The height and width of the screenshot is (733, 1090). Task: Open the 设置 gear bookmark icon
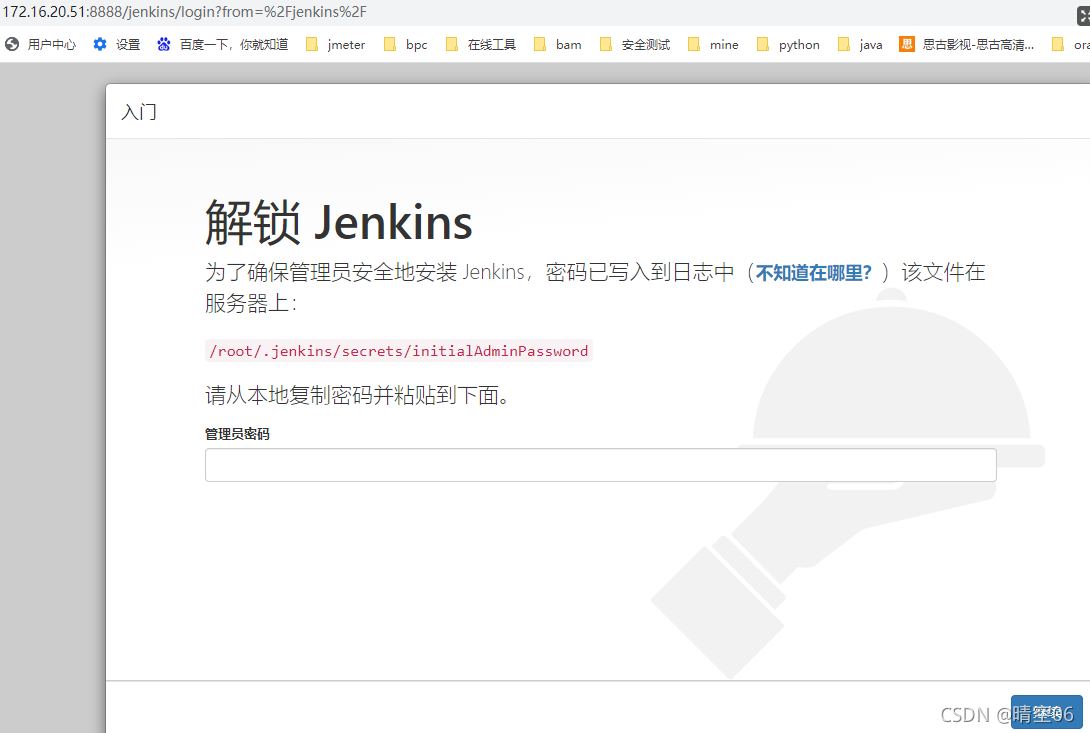point(100,45)
